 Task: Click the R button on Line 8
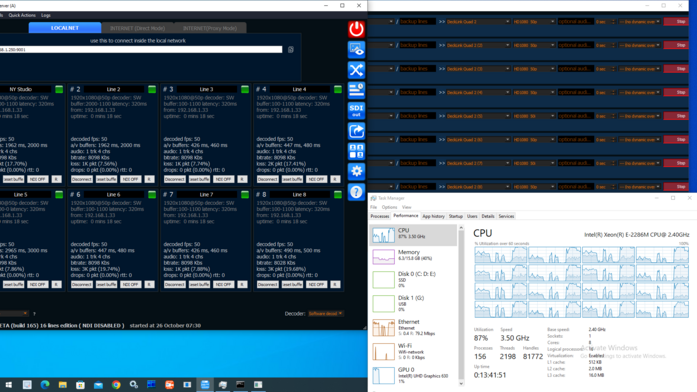pyautogui.click(x=335, y=284)
